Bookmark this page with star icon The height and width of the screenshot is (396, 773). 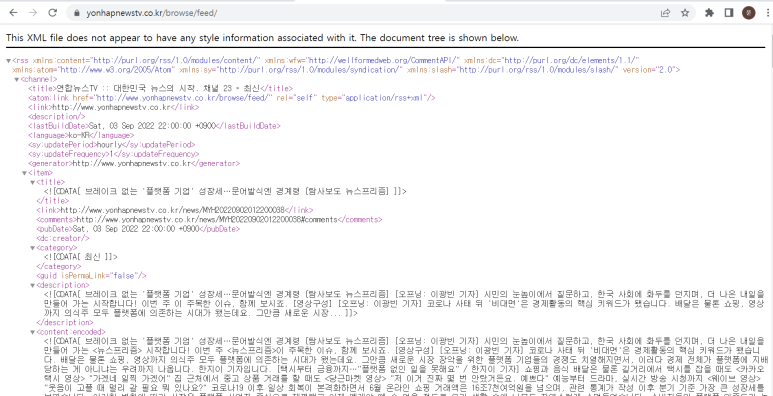tap(685, 13)
